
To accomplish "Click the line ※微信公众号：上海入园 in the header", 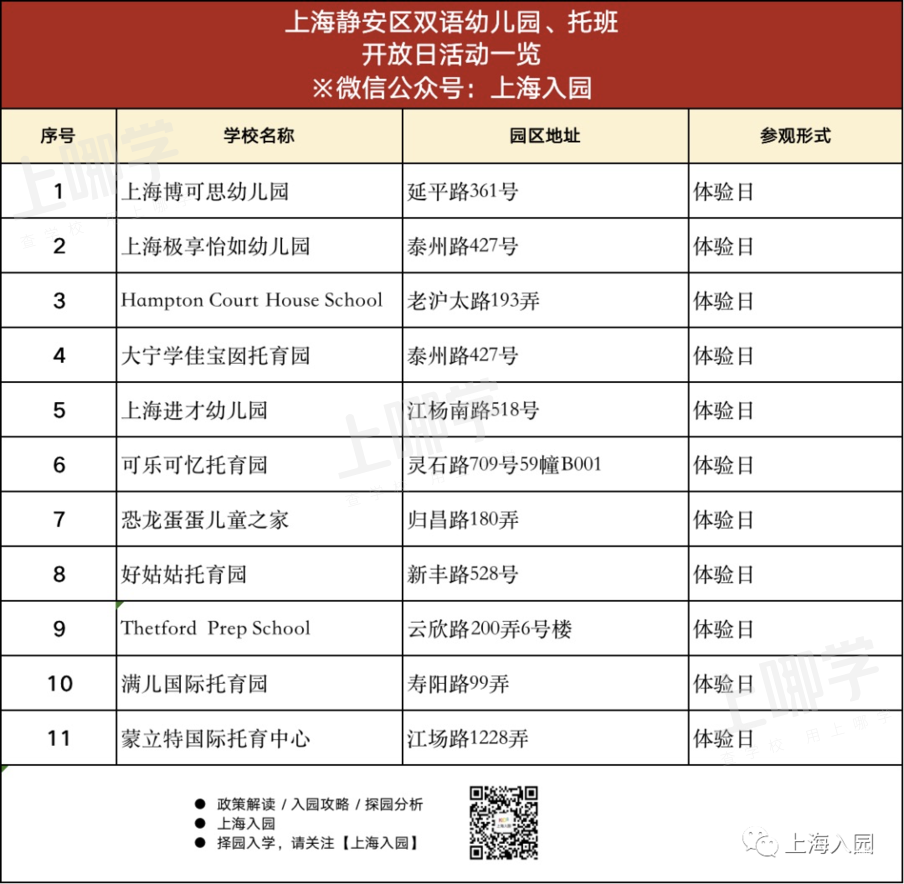I will click(x=451, y=88).
